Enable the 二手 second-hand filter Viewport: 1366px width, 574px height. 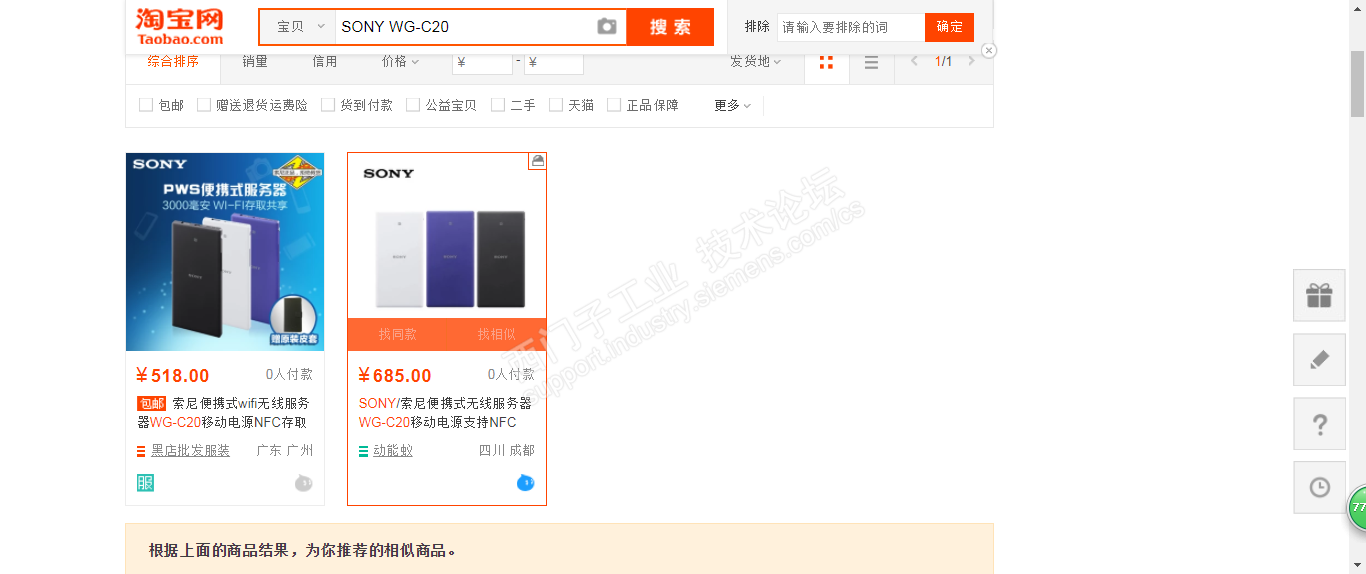[498, 105]
